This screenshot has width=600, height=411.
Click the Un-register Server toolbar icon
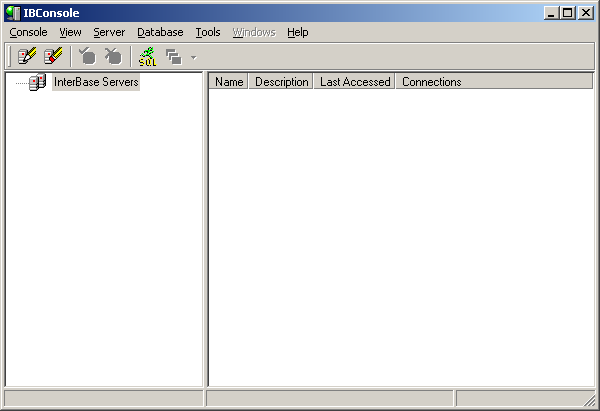pyautogui.click(x=53, y=57)
